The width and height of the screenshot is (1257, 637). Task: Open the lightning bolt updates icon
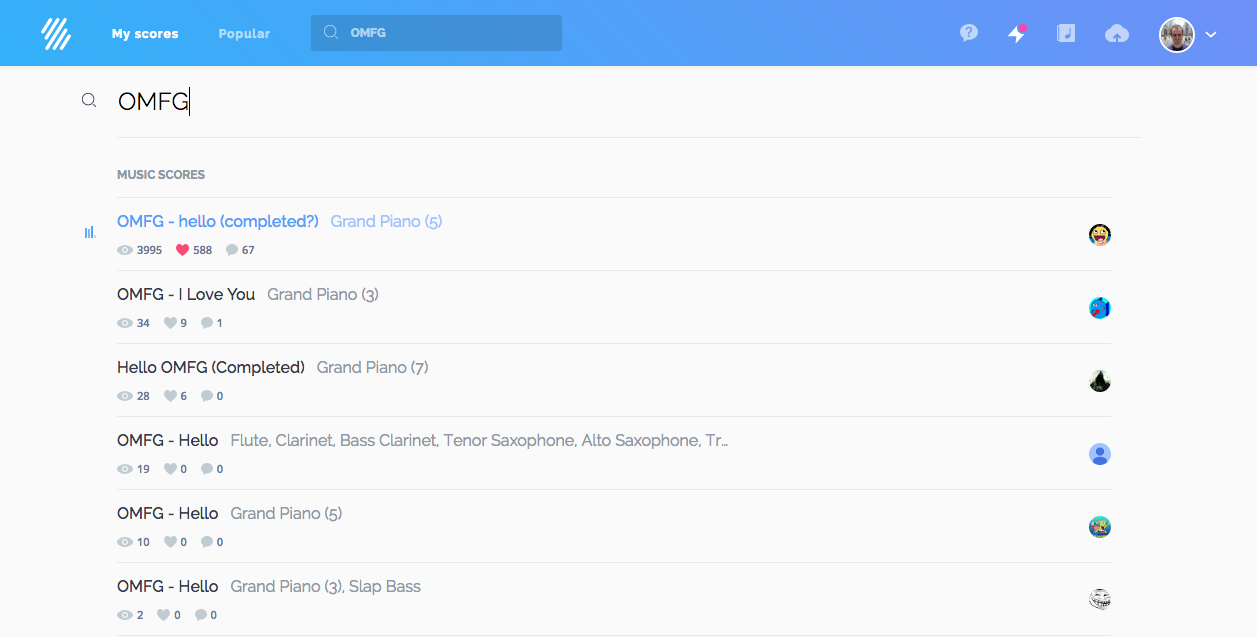pos(1017,33)
